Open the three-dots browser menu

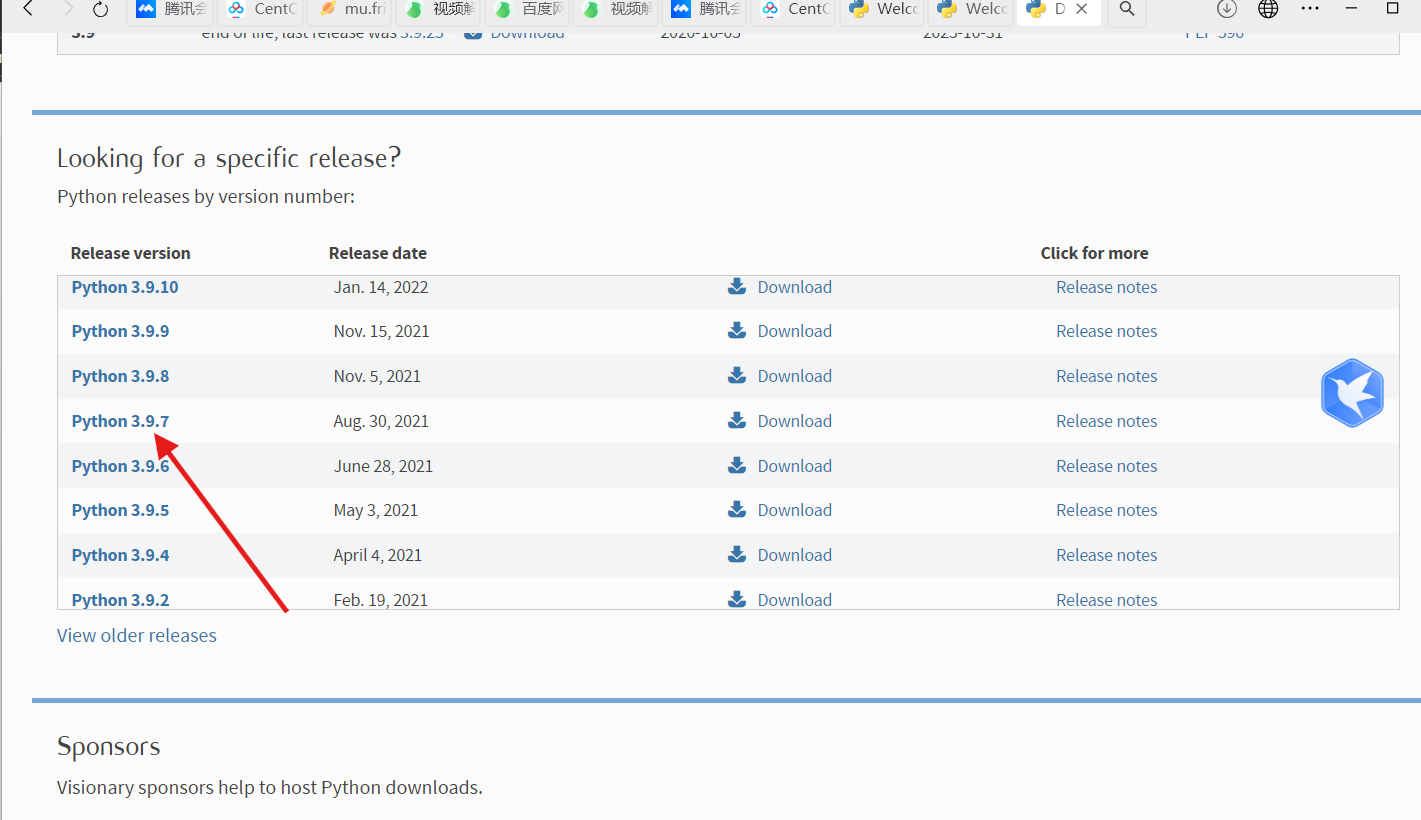[1310, 9]
